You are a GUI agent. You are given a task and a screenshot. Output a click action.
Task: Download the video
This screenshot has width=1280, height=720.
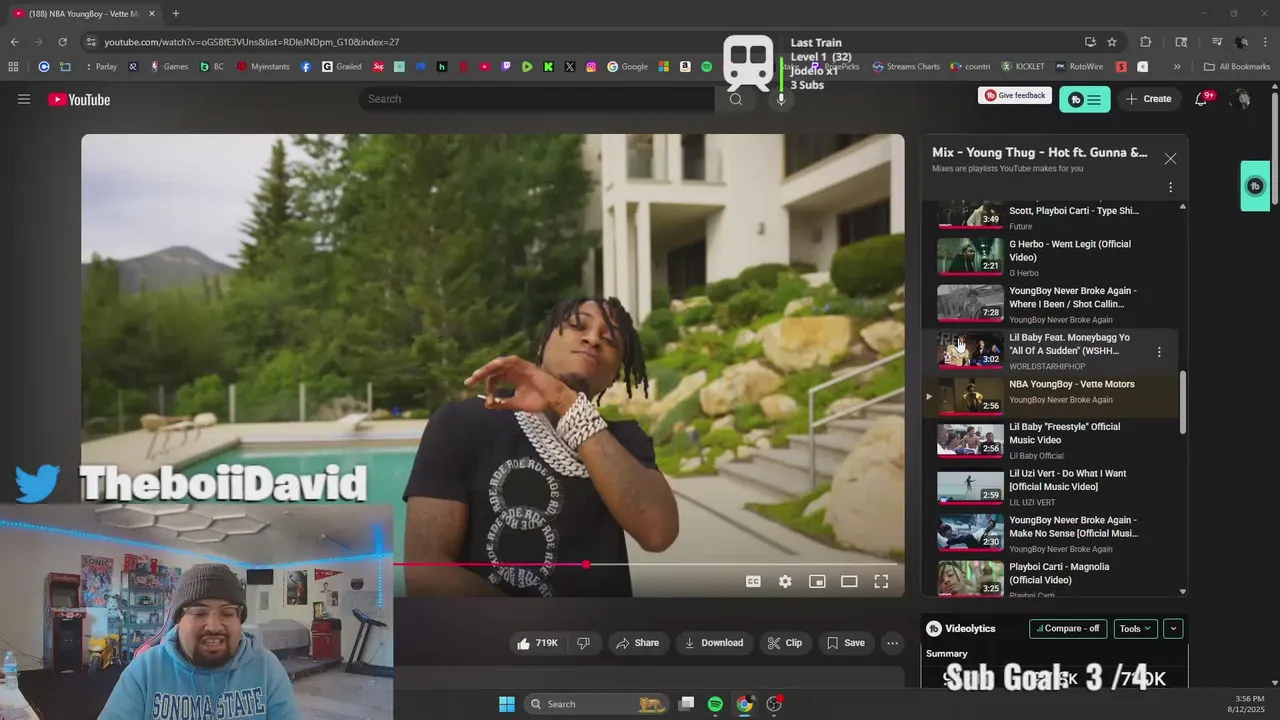(714, 643)
